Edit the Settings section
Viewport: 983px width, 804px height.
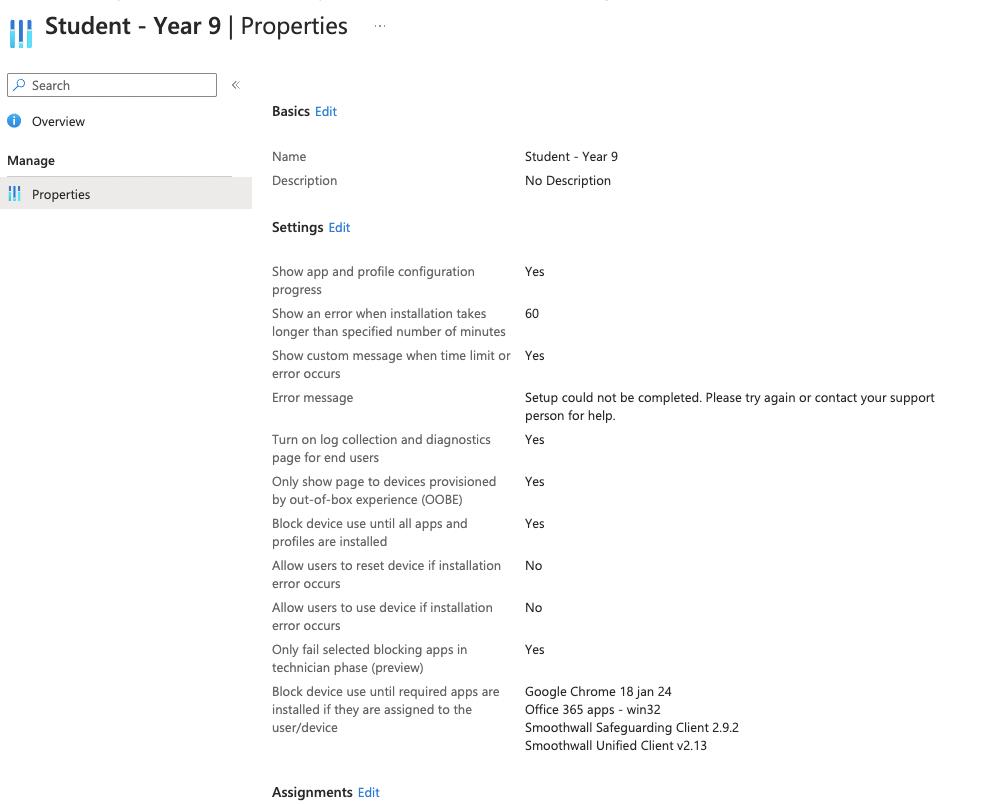[x=339, y=228]
